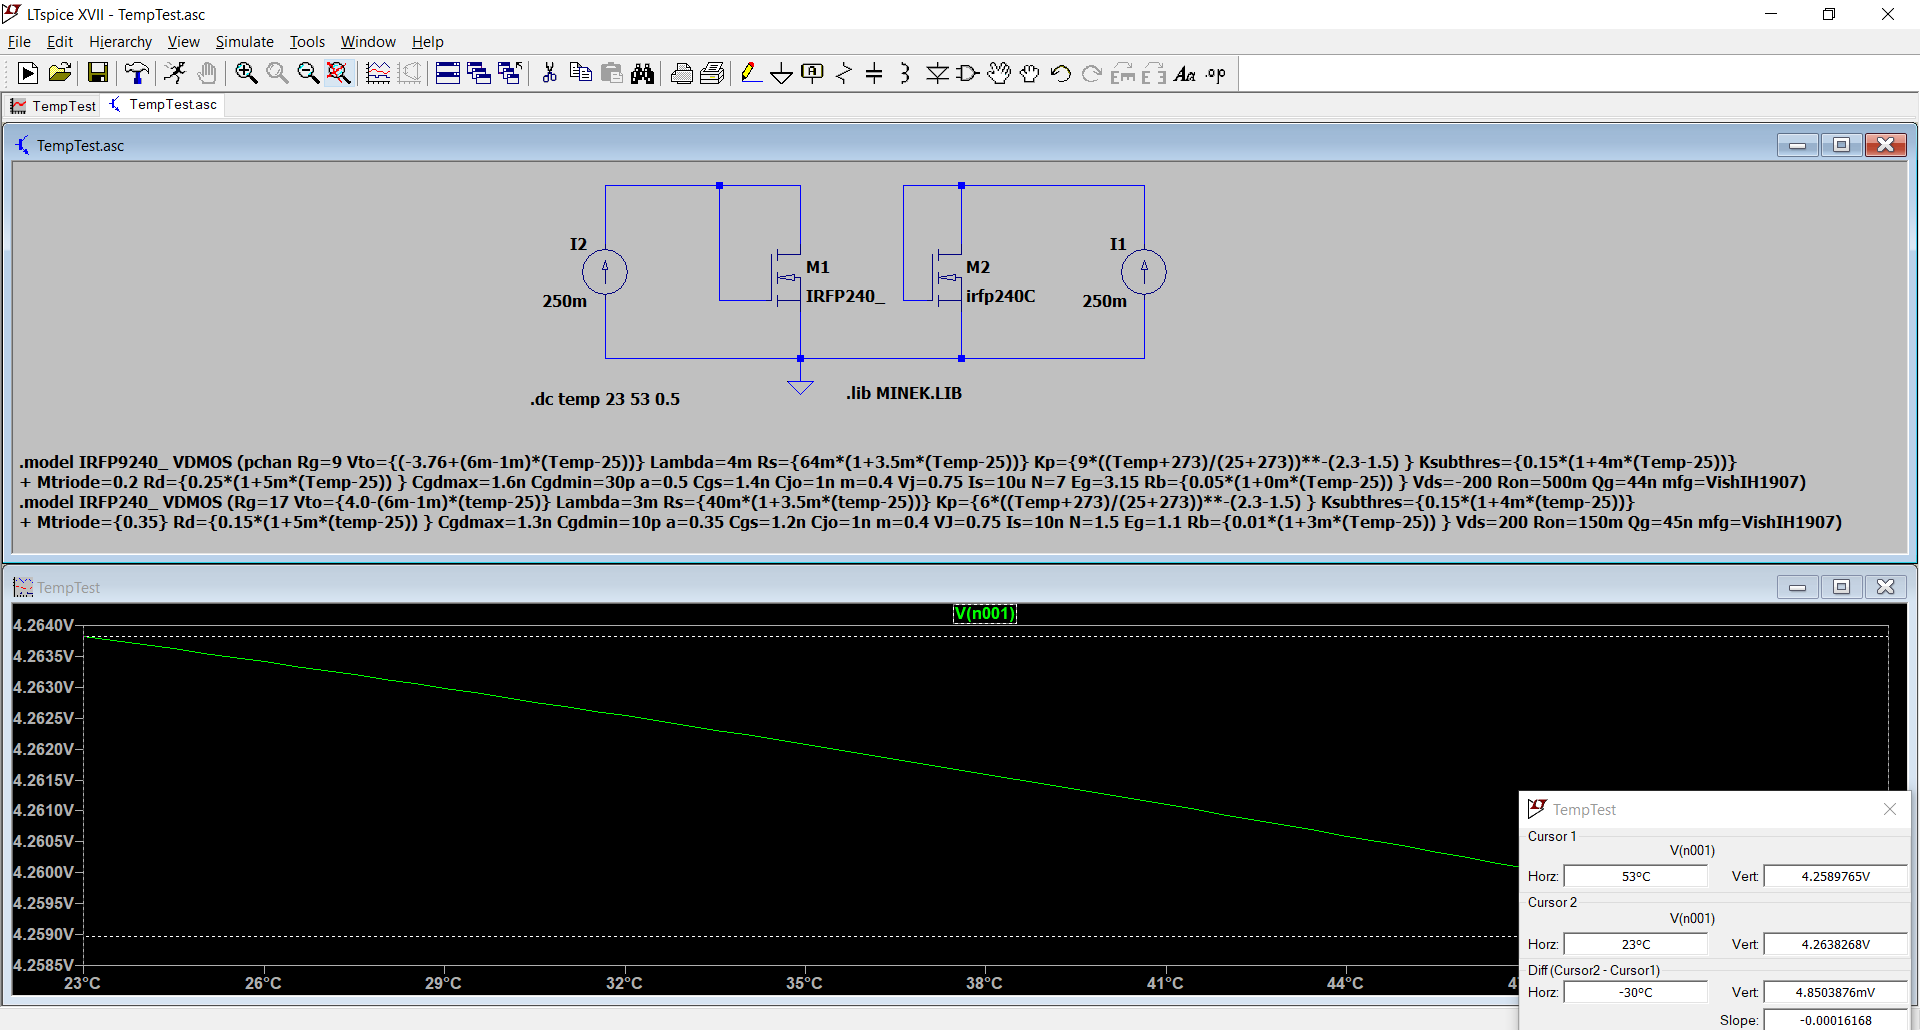Place a Resistor from the toolbar

click(x=844, y=73)
